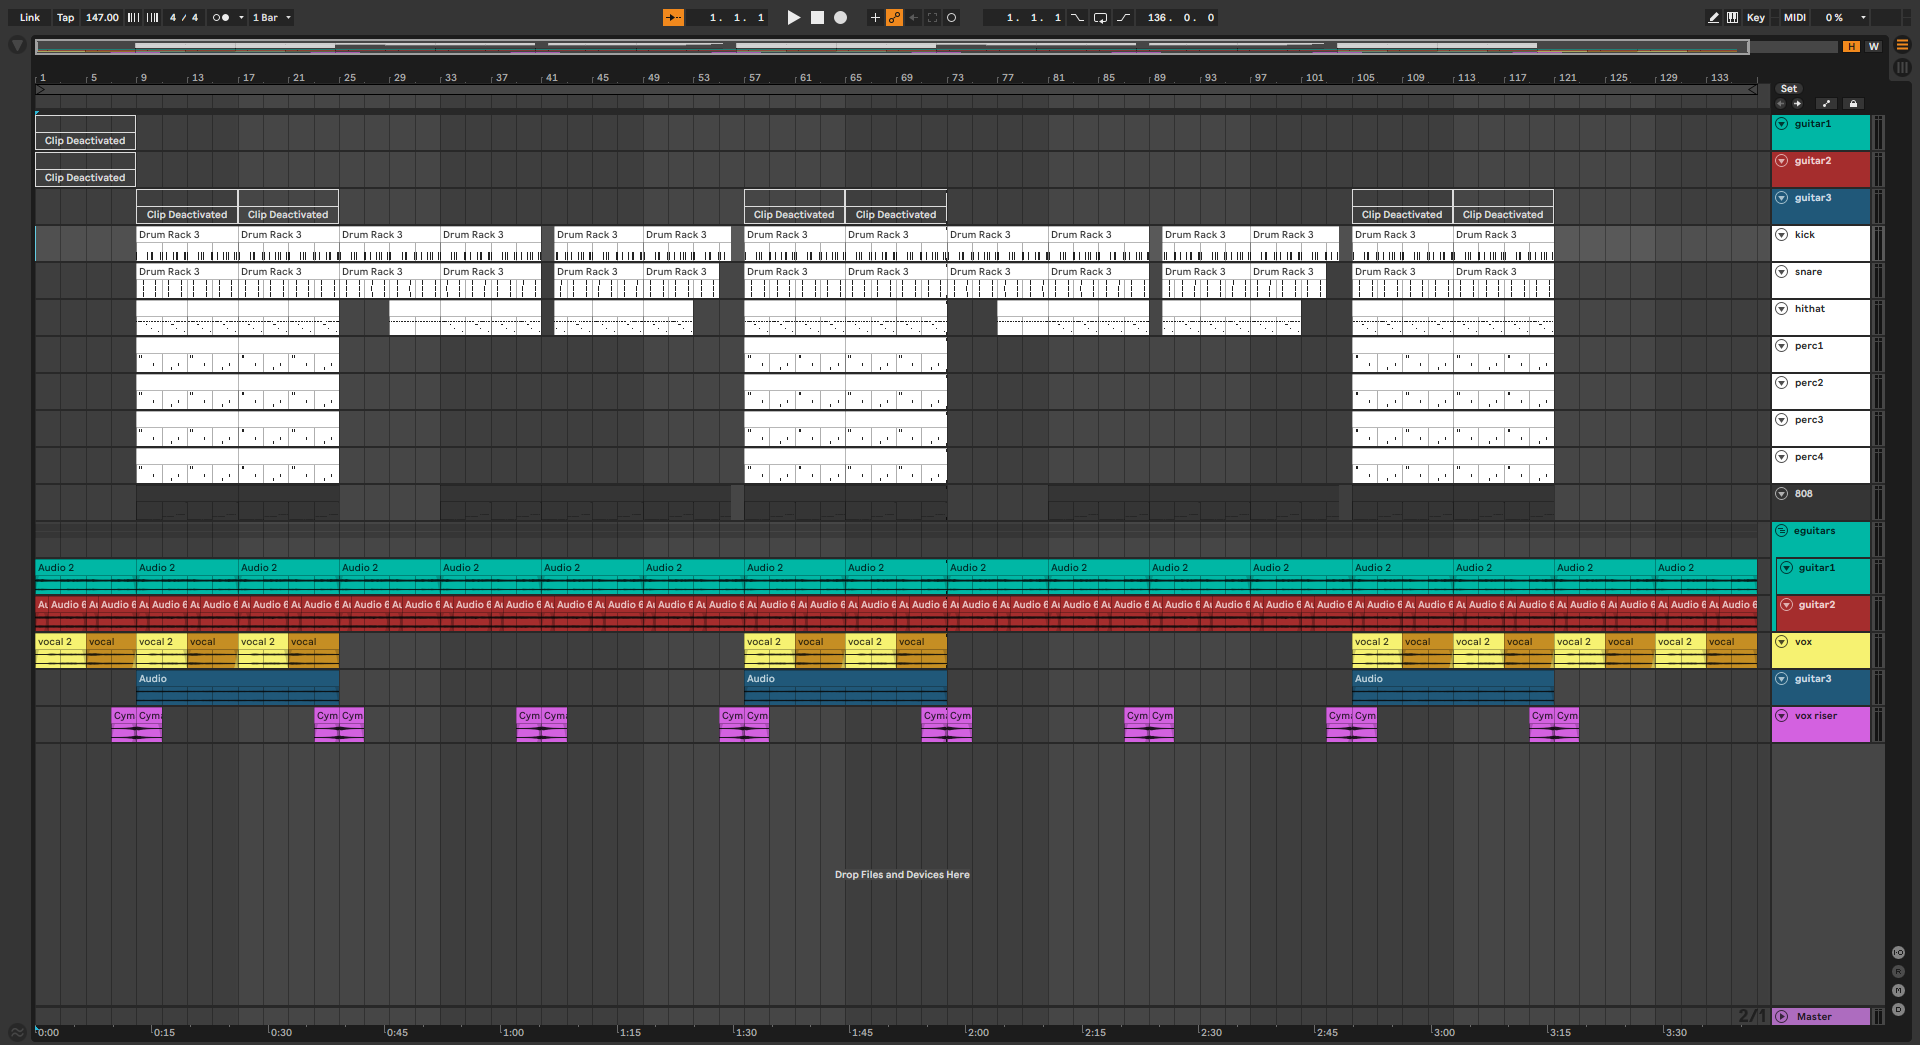
Task: Toggle the Computer MIDI Keyboard icon
Action: click(x=1732, y=17)
